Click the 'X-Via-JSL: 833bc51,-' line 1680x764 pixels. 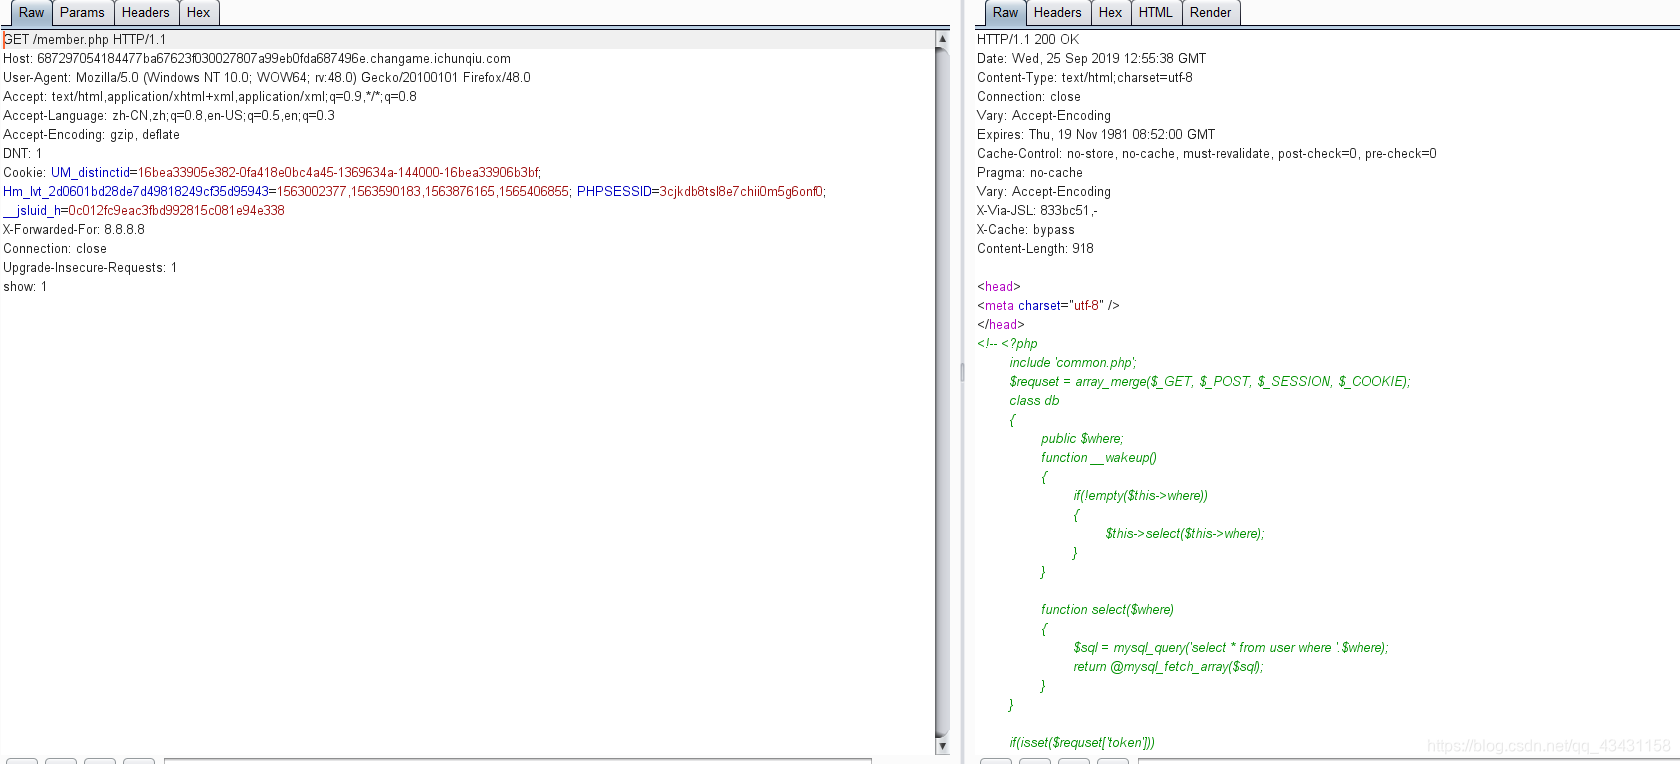click(x=1037, y=211)
